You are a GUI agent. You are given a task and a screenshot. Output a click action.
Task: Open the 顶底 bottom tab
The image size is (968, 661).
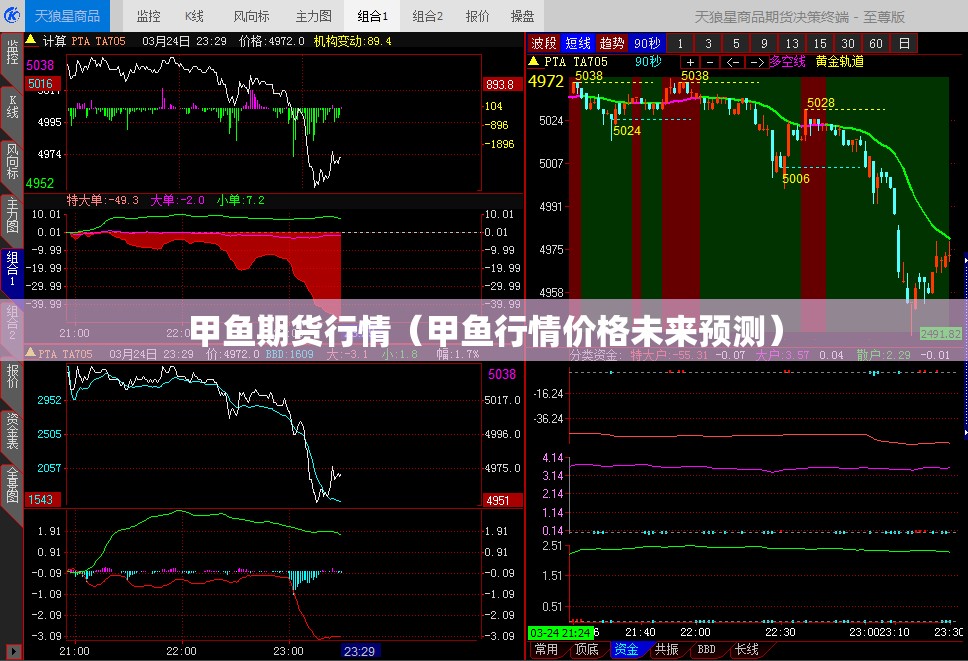pos(586,649)
